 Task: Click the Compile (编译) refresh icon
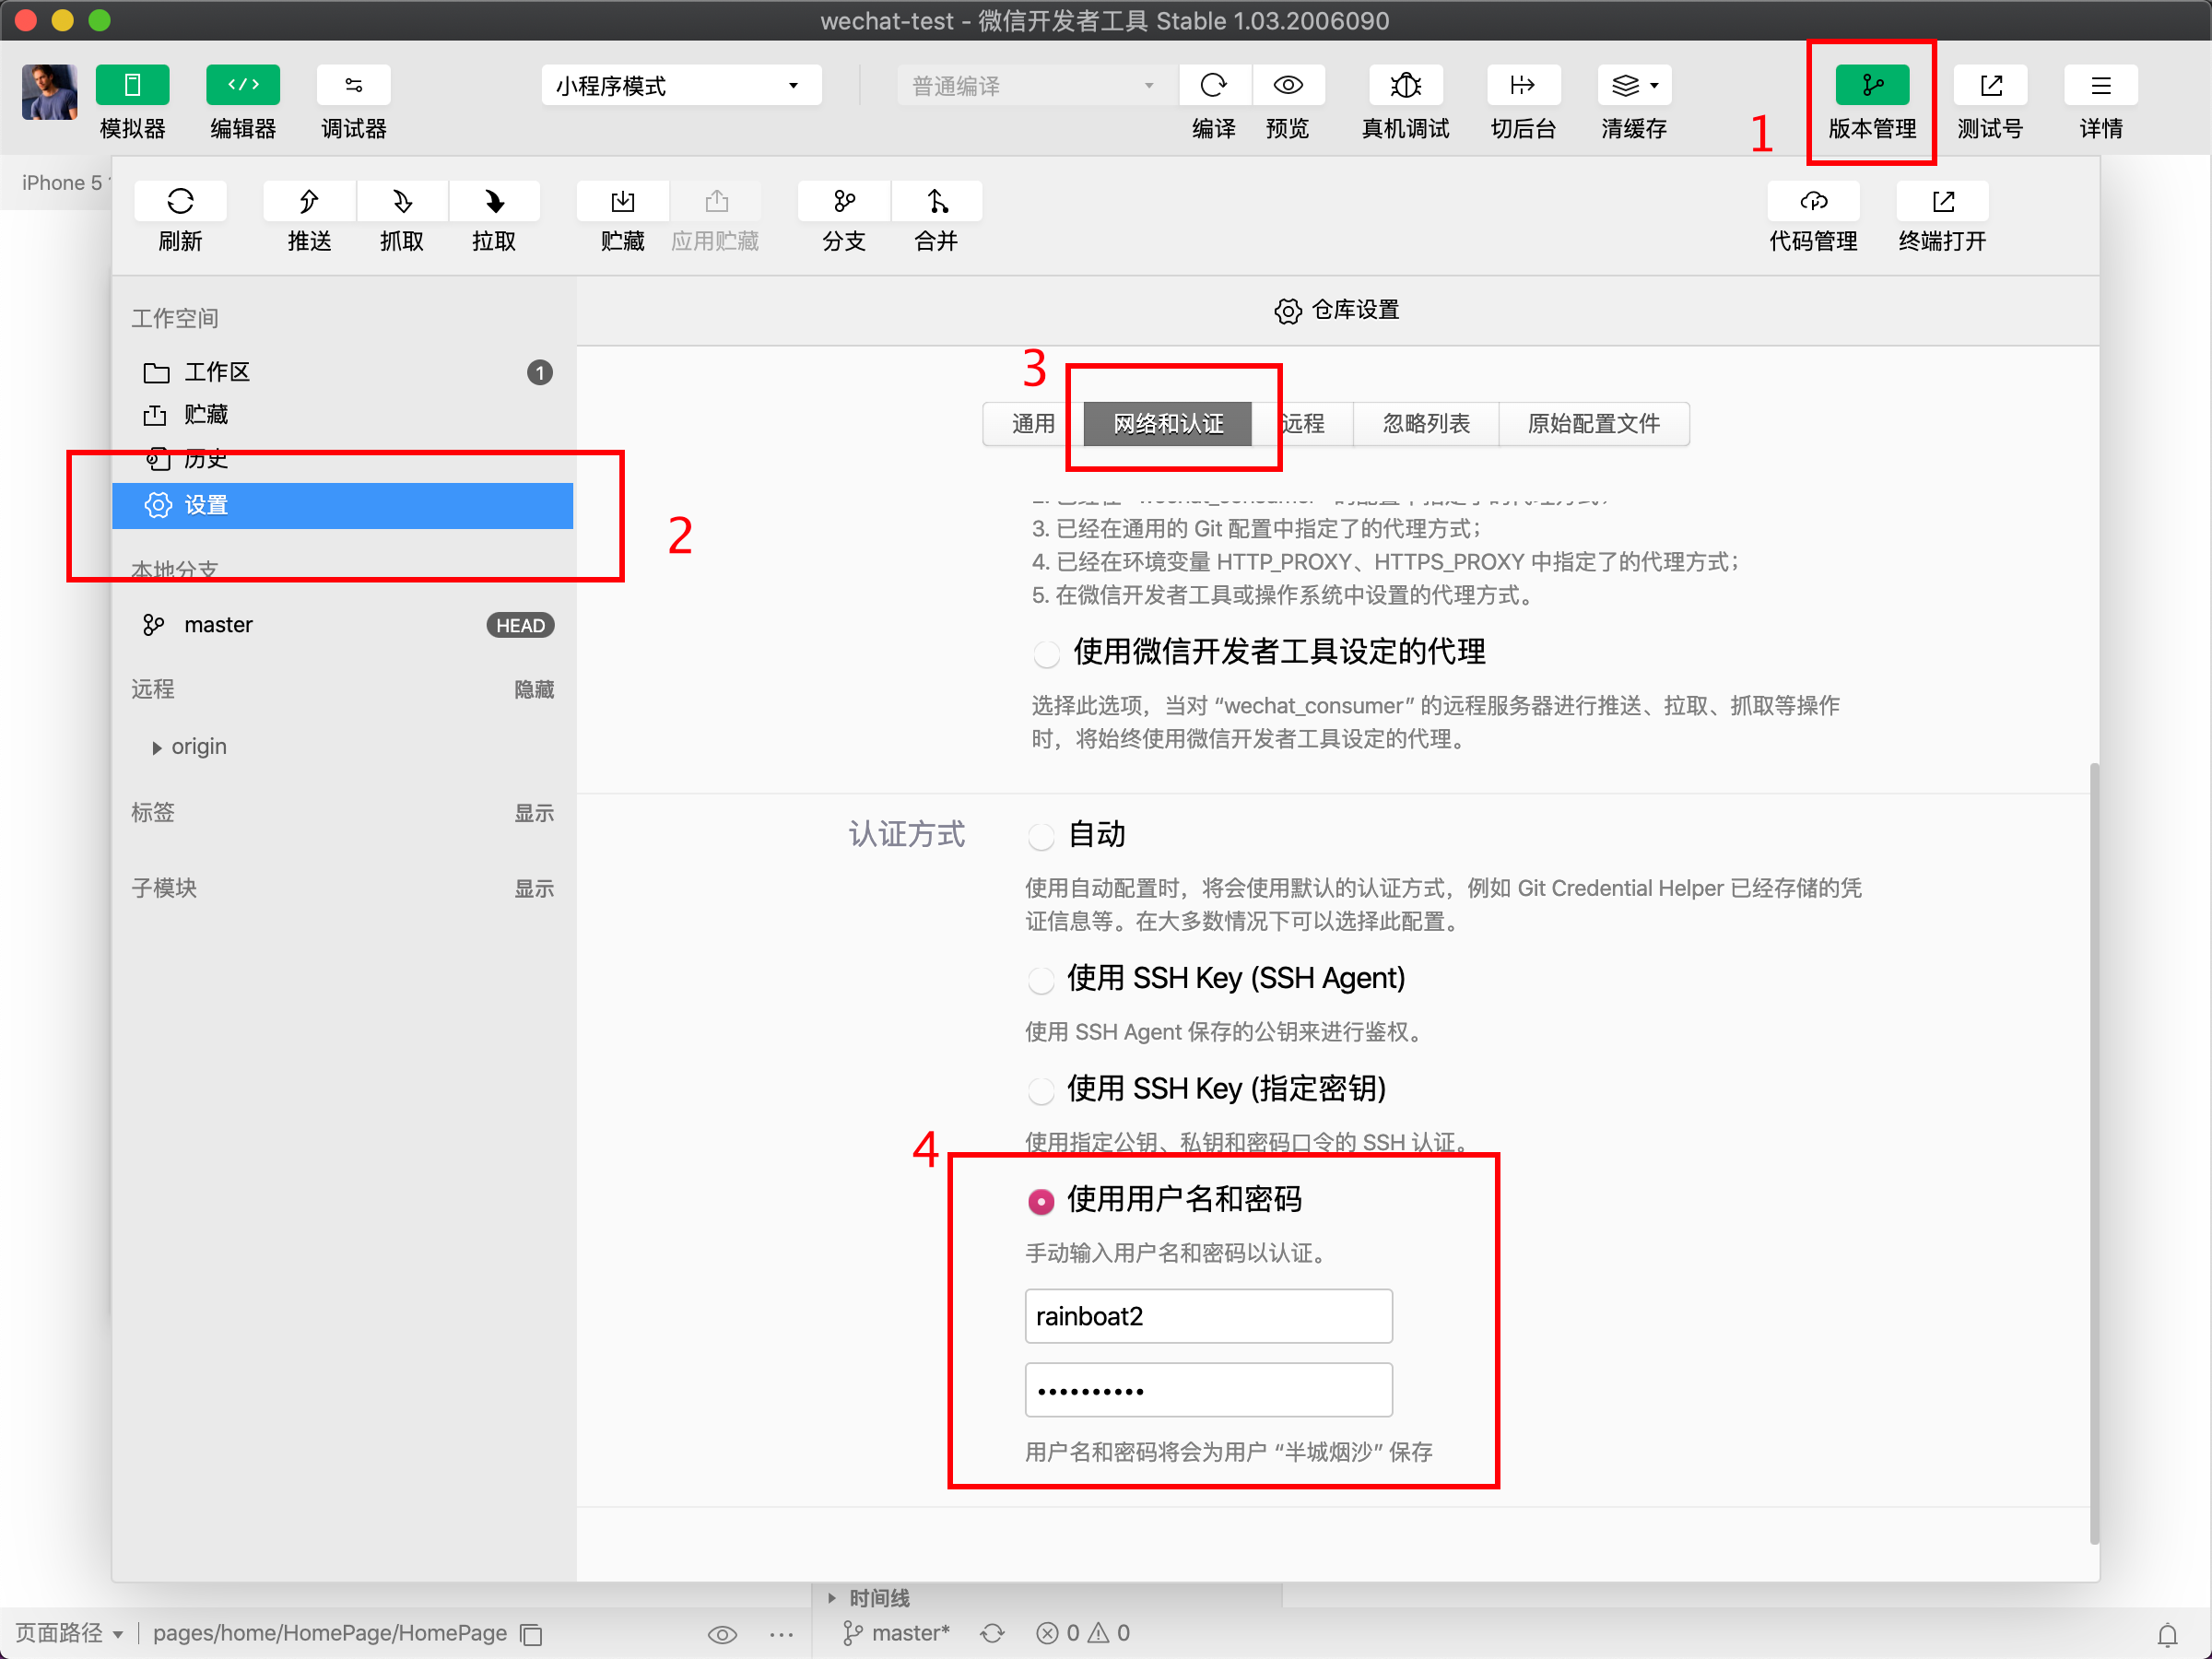click(1214, 85)
